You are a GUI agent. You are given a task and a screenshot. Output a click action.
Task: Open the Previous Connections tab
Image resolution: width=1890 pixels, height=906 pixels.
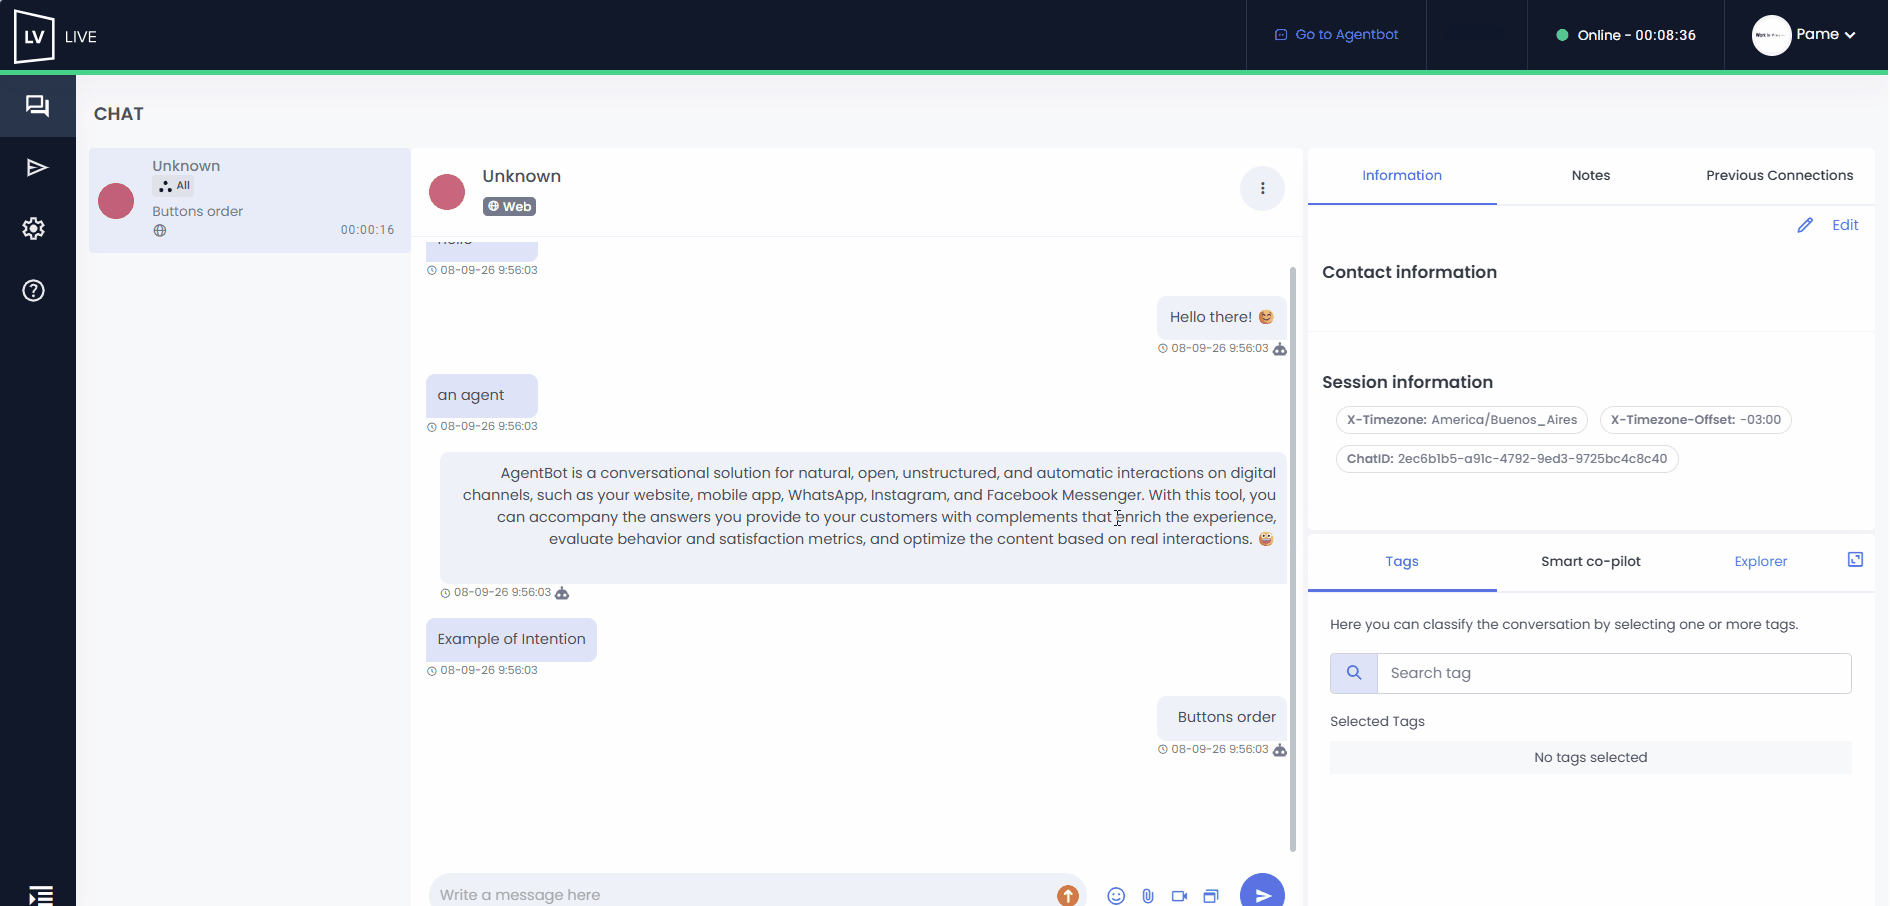[1780, 176]
